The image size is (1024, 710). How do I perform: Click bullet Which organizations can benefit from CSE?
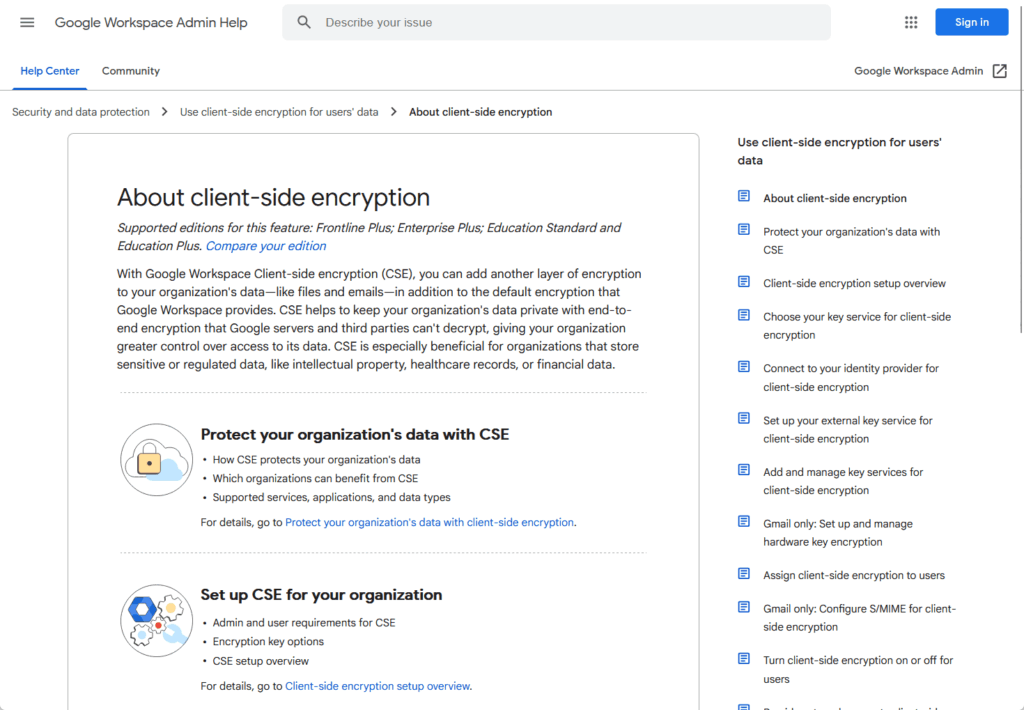coord(315,478)
